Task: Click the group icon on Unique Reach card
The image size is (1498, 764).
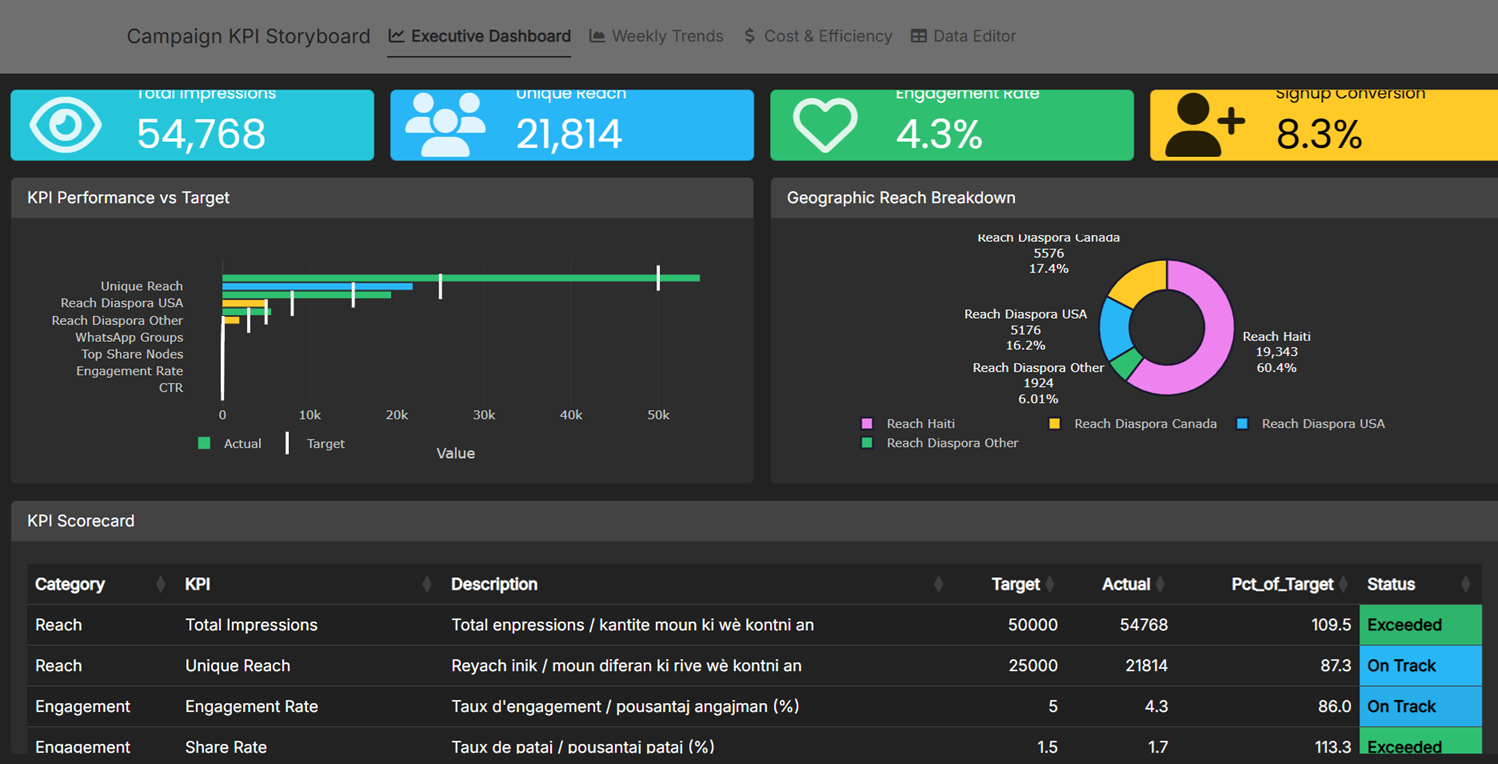Action: tap(444, 124)
